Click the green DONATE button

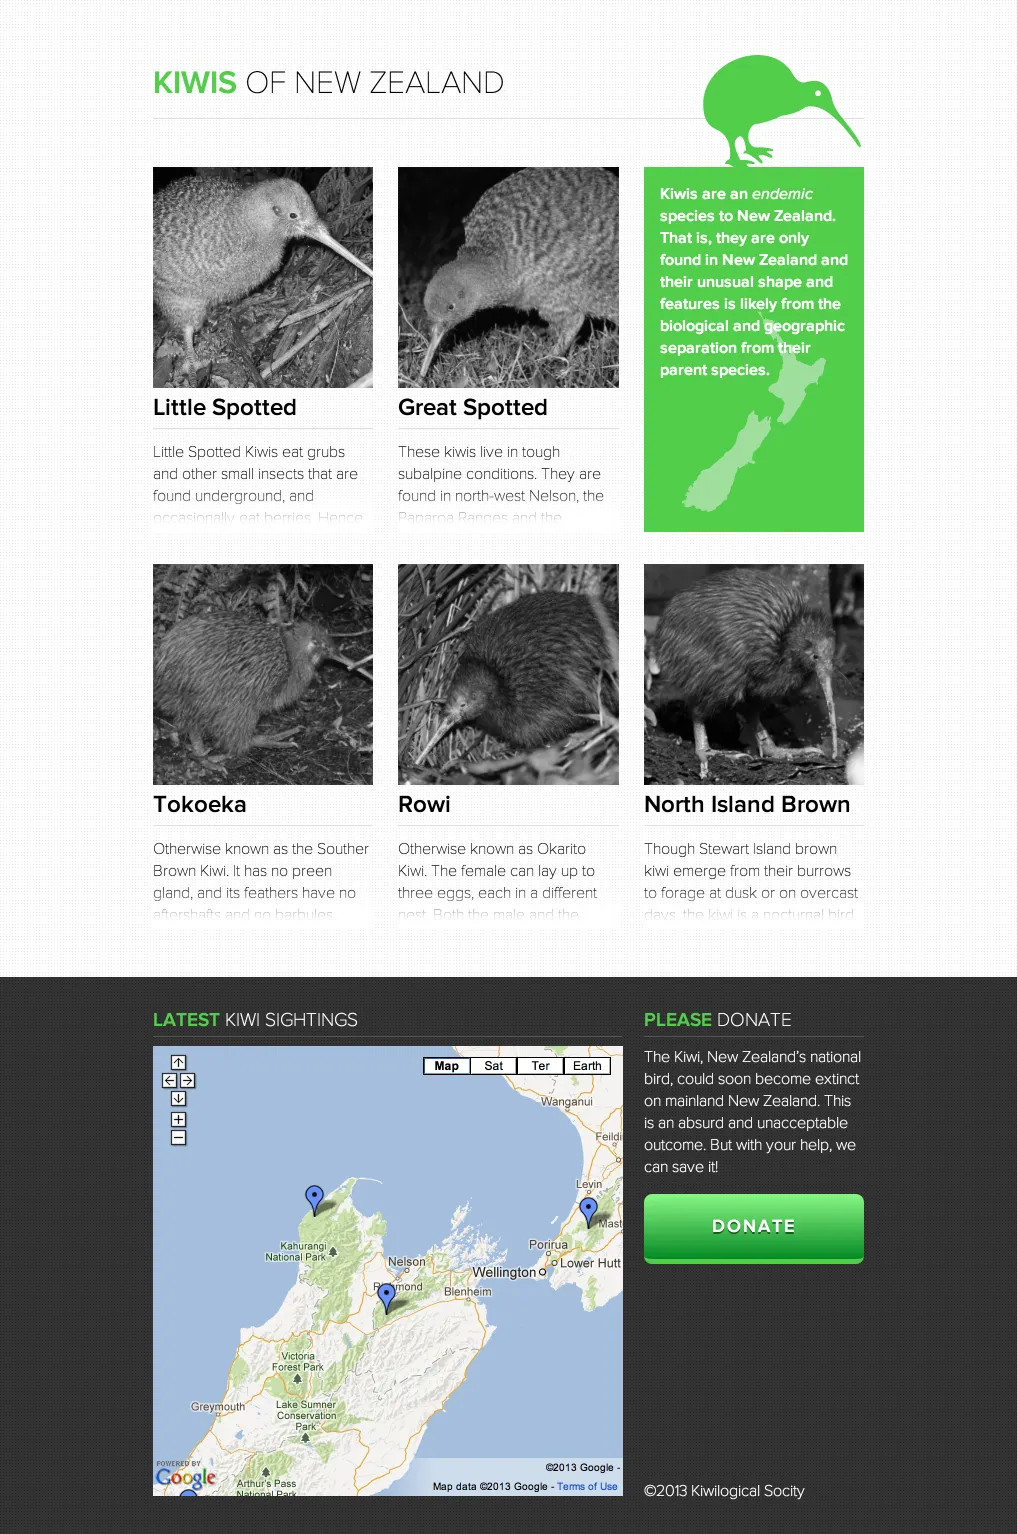[x=754, y=1228]
